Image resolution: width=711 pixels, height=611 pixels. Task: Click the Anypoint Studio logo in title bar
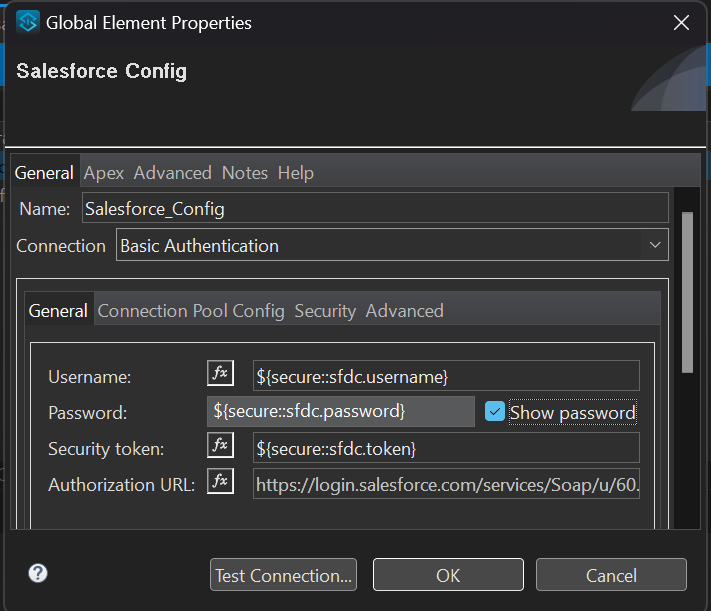[x=29, y=22]
